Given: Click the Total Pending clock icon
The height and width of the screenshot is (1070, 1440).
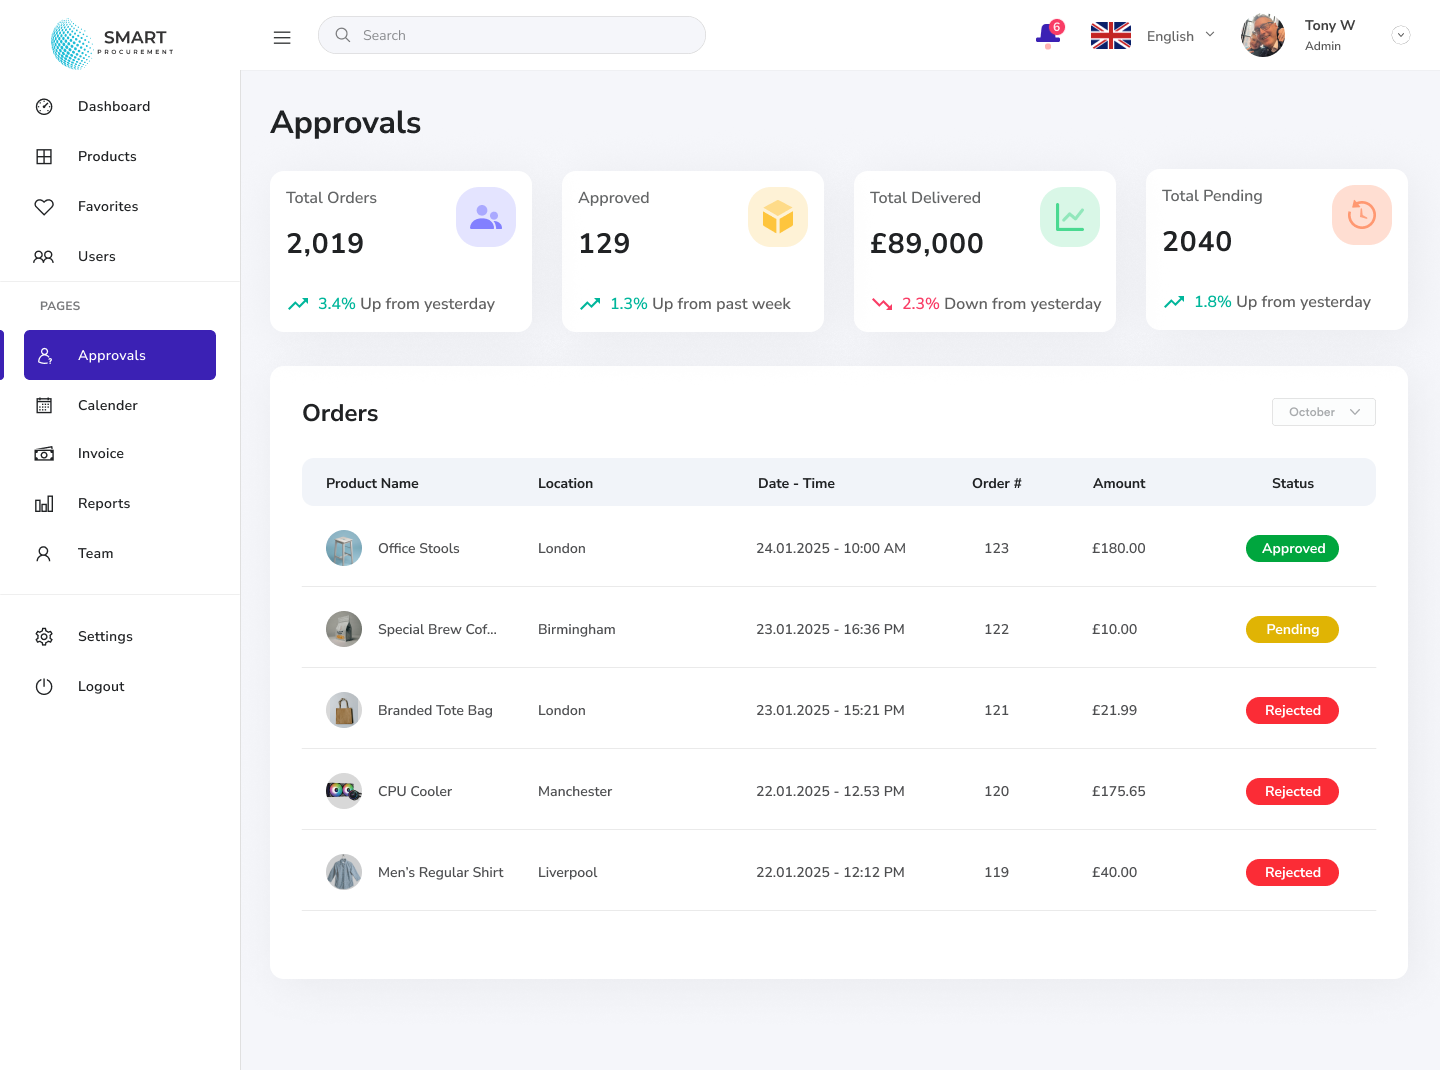Looking at the screenshot, I should point(1362,215).
